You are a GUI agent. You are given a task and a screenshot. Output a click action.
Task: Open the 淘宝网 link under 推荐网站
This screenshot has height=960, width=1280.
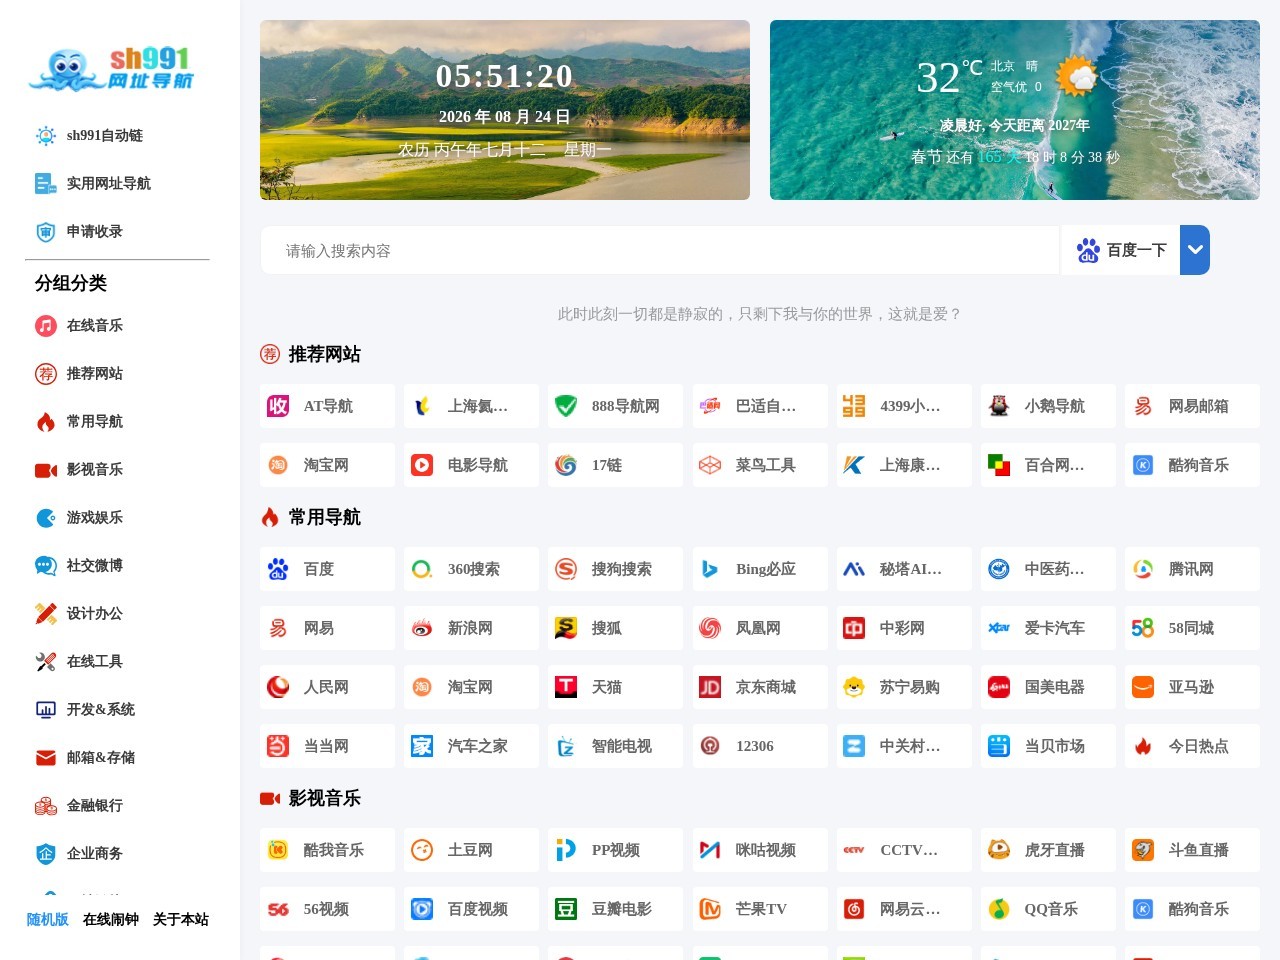pos(327,465)
